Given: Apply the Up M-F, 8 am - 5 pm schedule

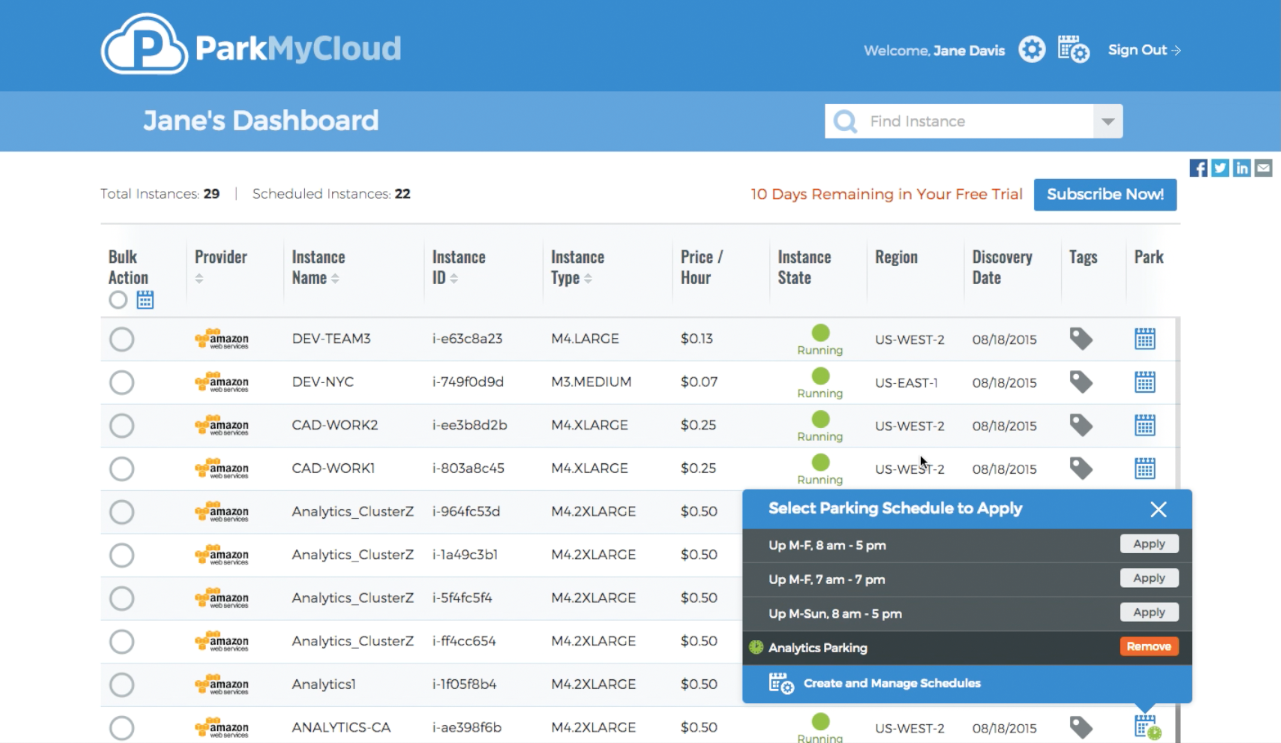Looking at the screenshot, I should point(1149,544).
